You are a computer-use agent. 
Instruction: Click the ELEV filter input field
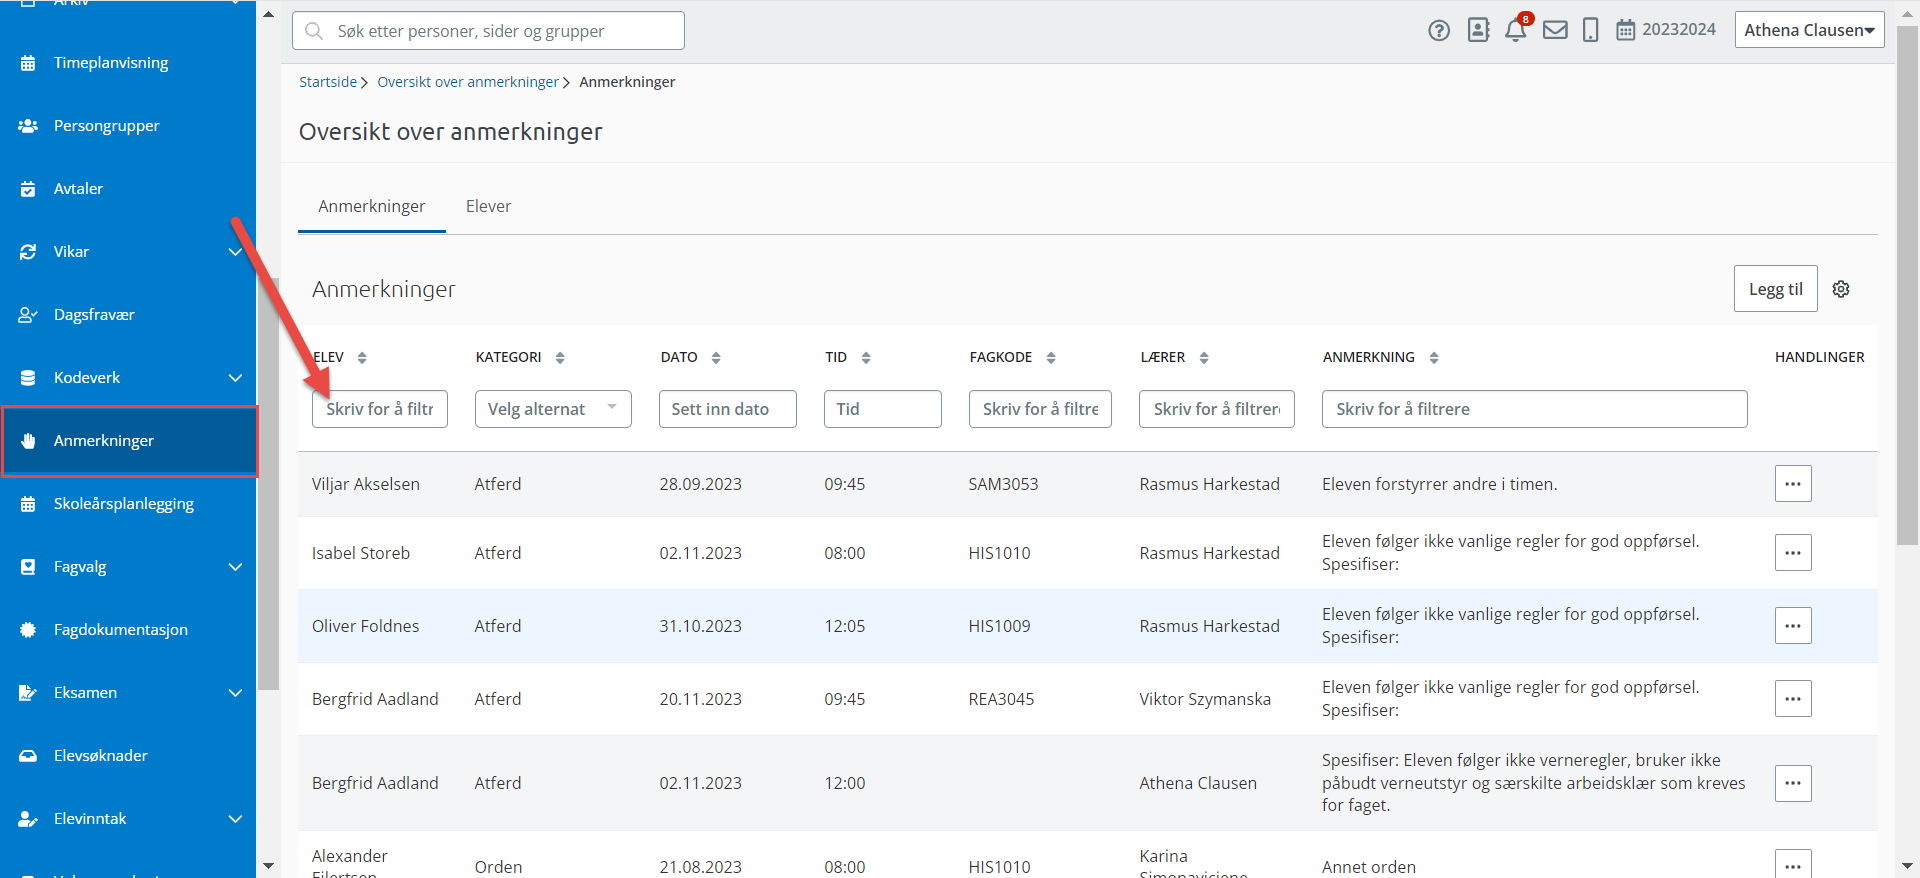click(x=380, y=409)
